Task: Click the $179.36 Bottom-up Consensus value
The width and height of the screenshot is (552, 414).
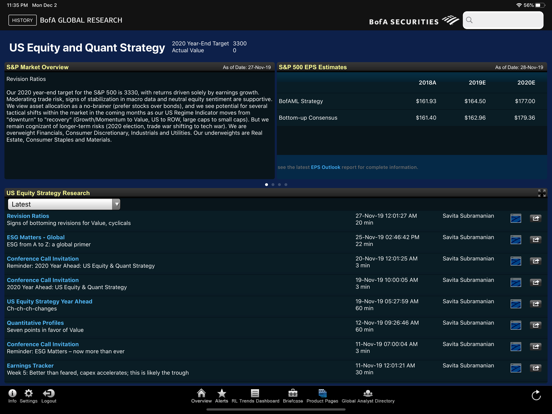Action: [x=525, y=118]
